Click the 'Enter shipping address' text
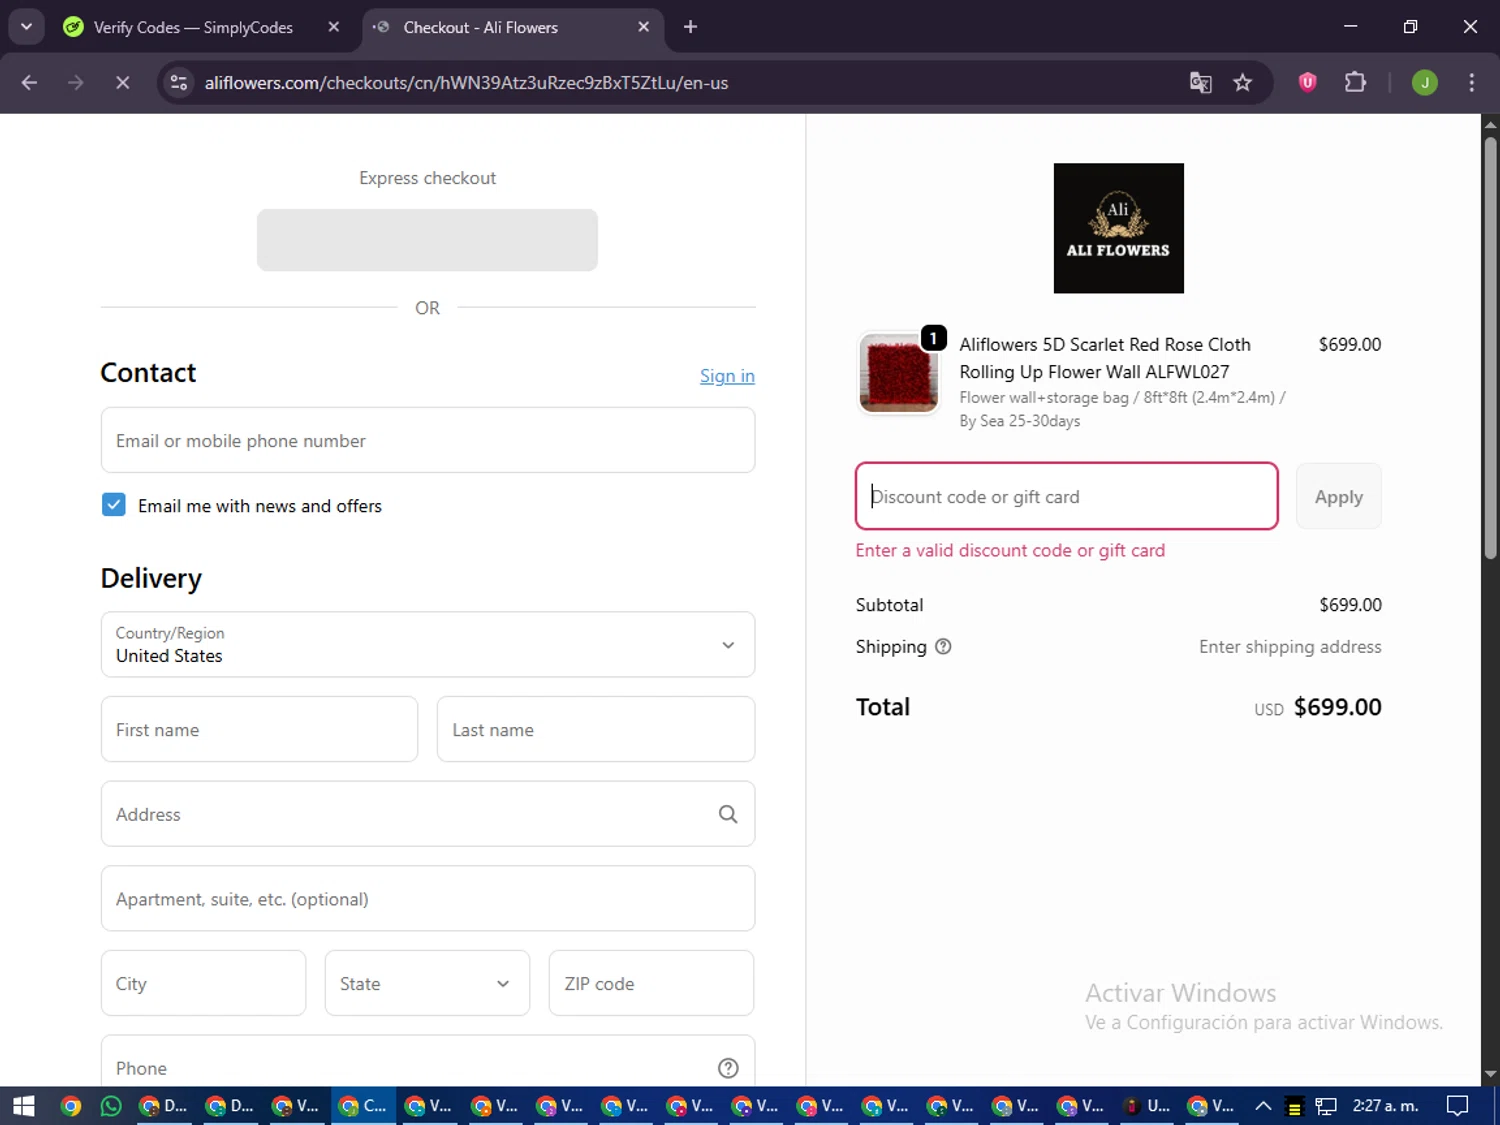 click(x=1290, y=647)
